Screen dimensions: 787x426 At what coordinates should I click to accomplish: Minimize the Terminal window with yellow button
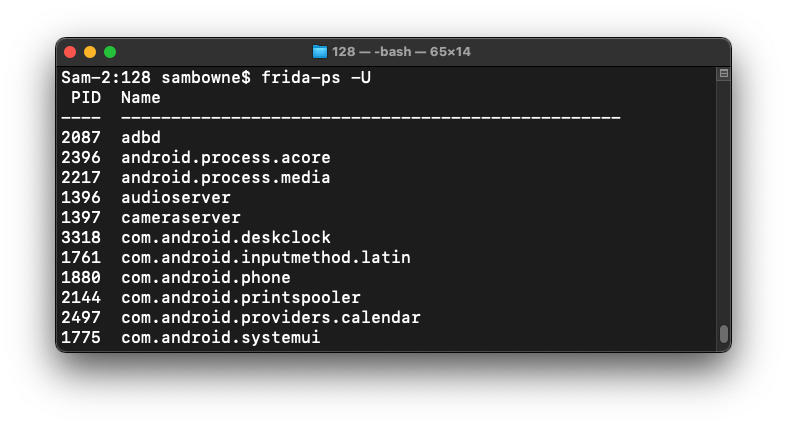pos(90,52)
